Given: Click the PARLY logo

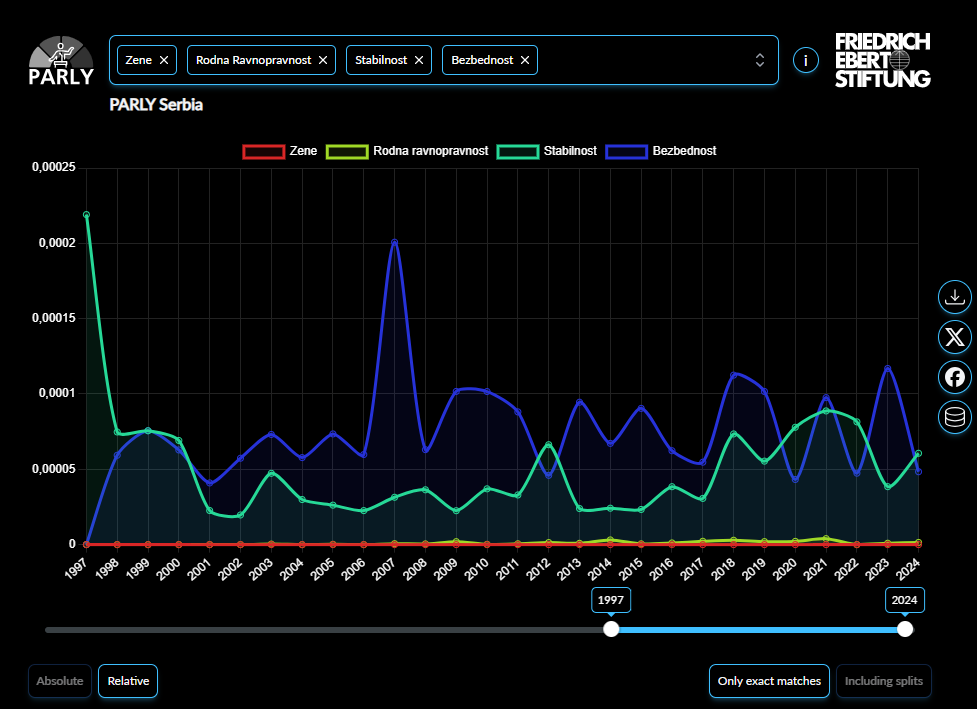Looking at the screenshot, I should [60, 62].
